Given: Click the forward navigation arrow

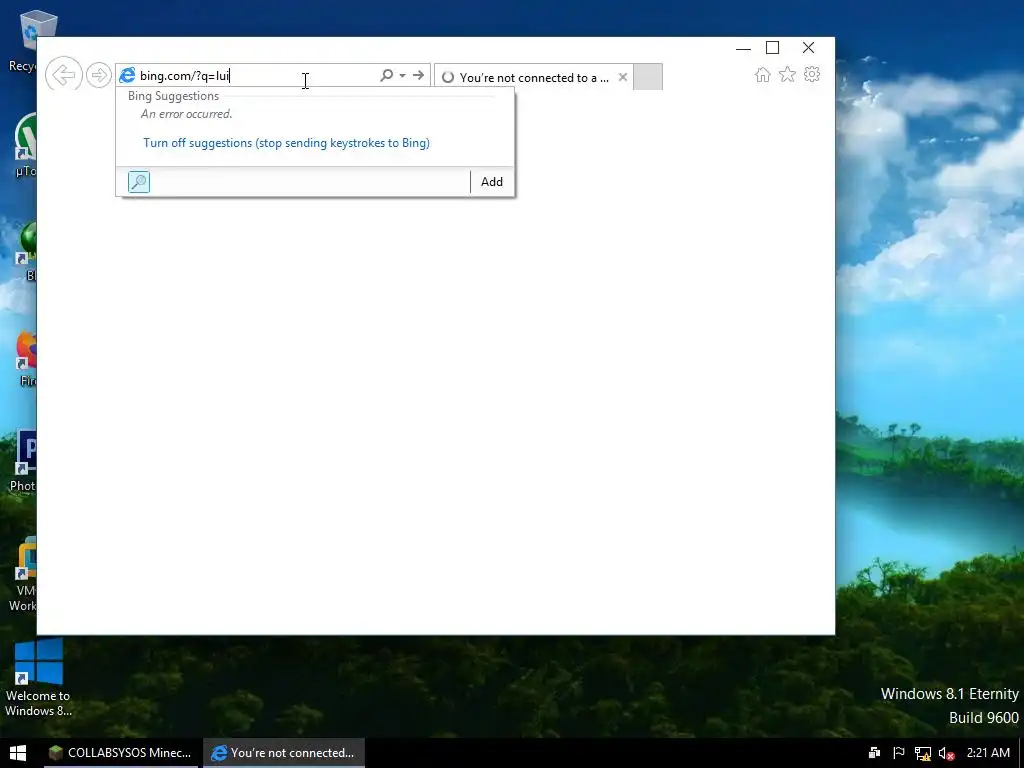Looking at the screenshot, I should (x=99, y=75).
